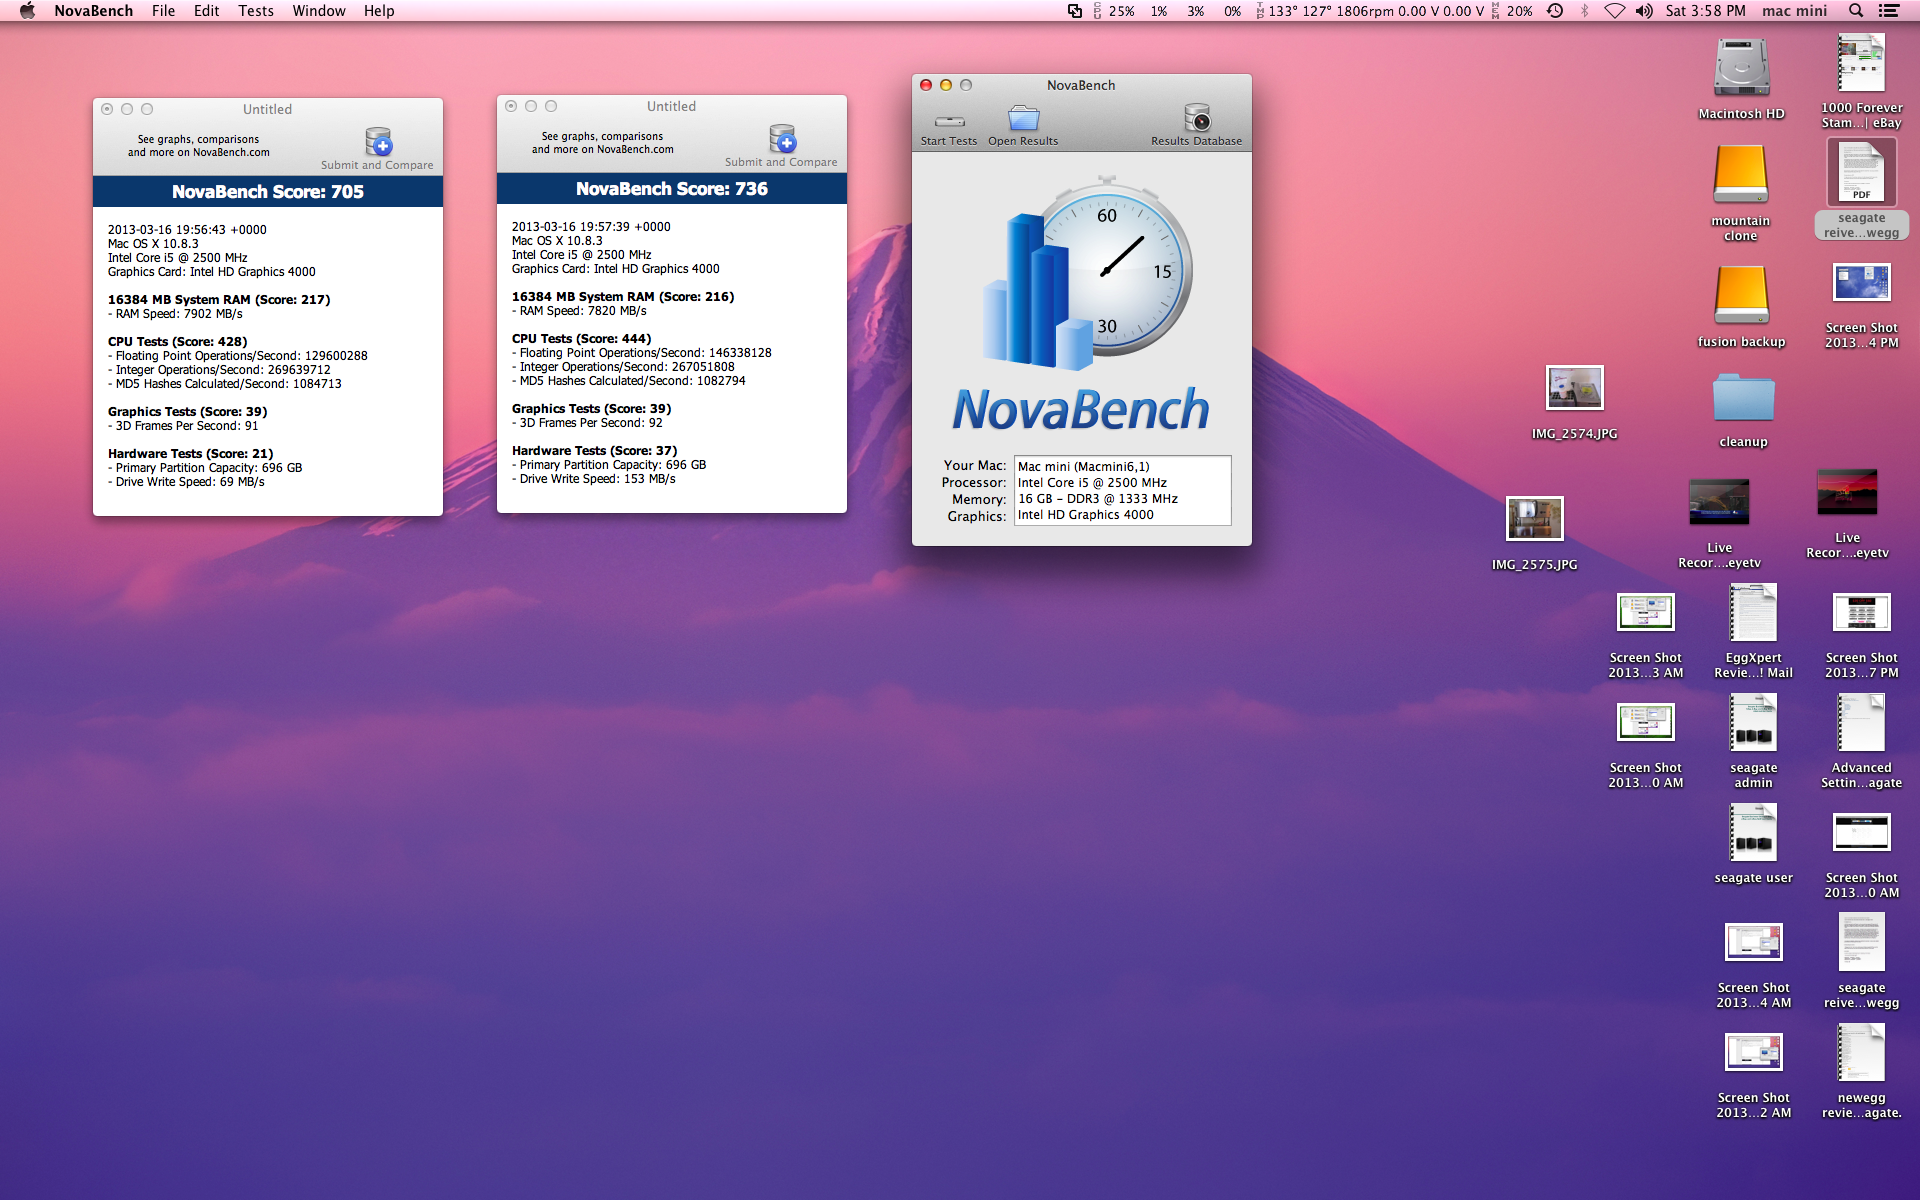The width and height of the screenshot is (1920, 1200).
Task: Click NovaBench Score: 705 banner
Action: click(268, 192)
